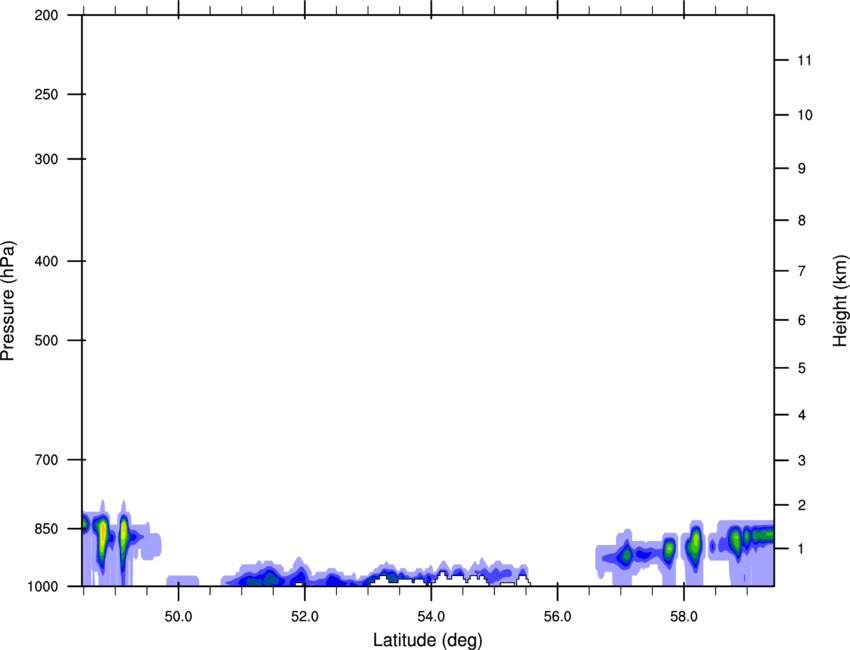Click the 52.0 latitude tick label
This screenshot has height=650, width=850.
pyautogui.click(x=305, y=617)
